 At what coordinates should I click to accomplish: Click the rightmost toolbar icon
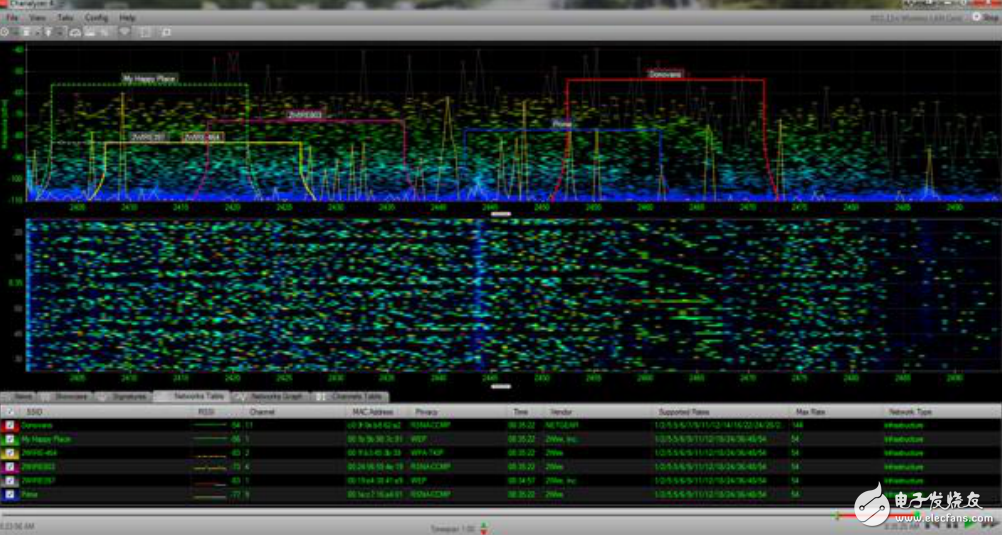[x=166, y=32]
